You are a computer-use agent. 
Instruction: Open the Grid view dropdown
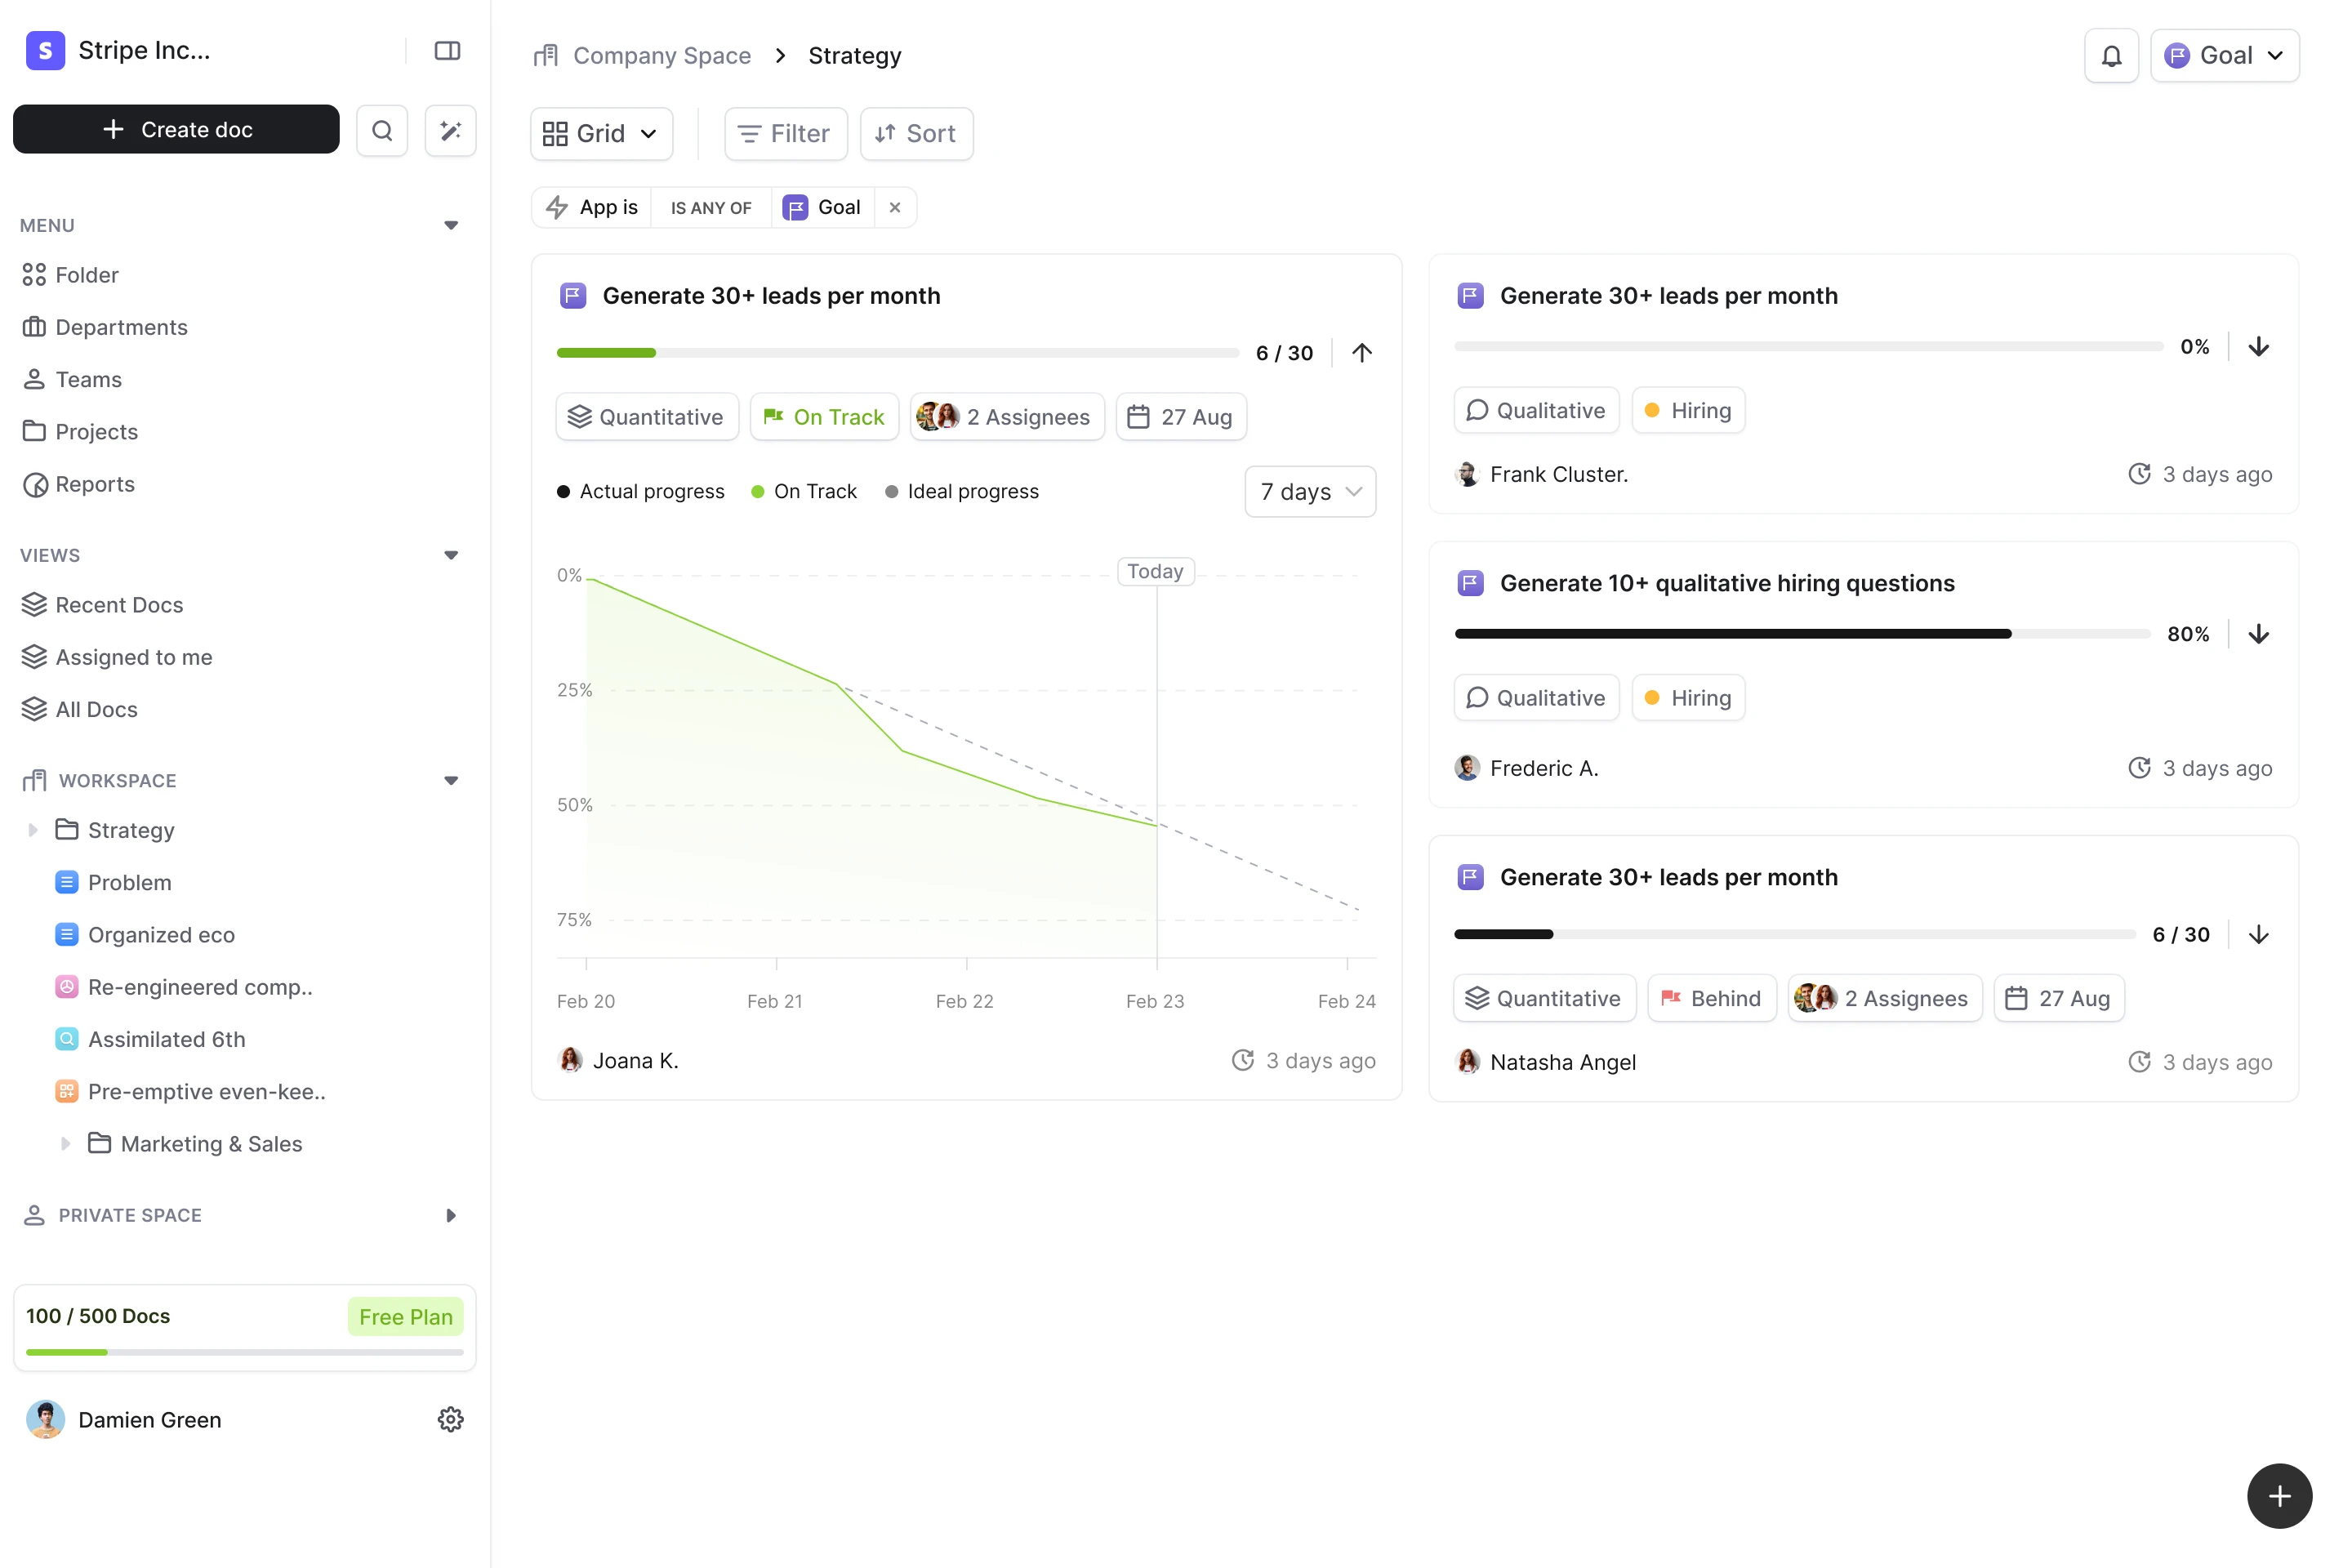pyautogui.click(x=601, y=134)
